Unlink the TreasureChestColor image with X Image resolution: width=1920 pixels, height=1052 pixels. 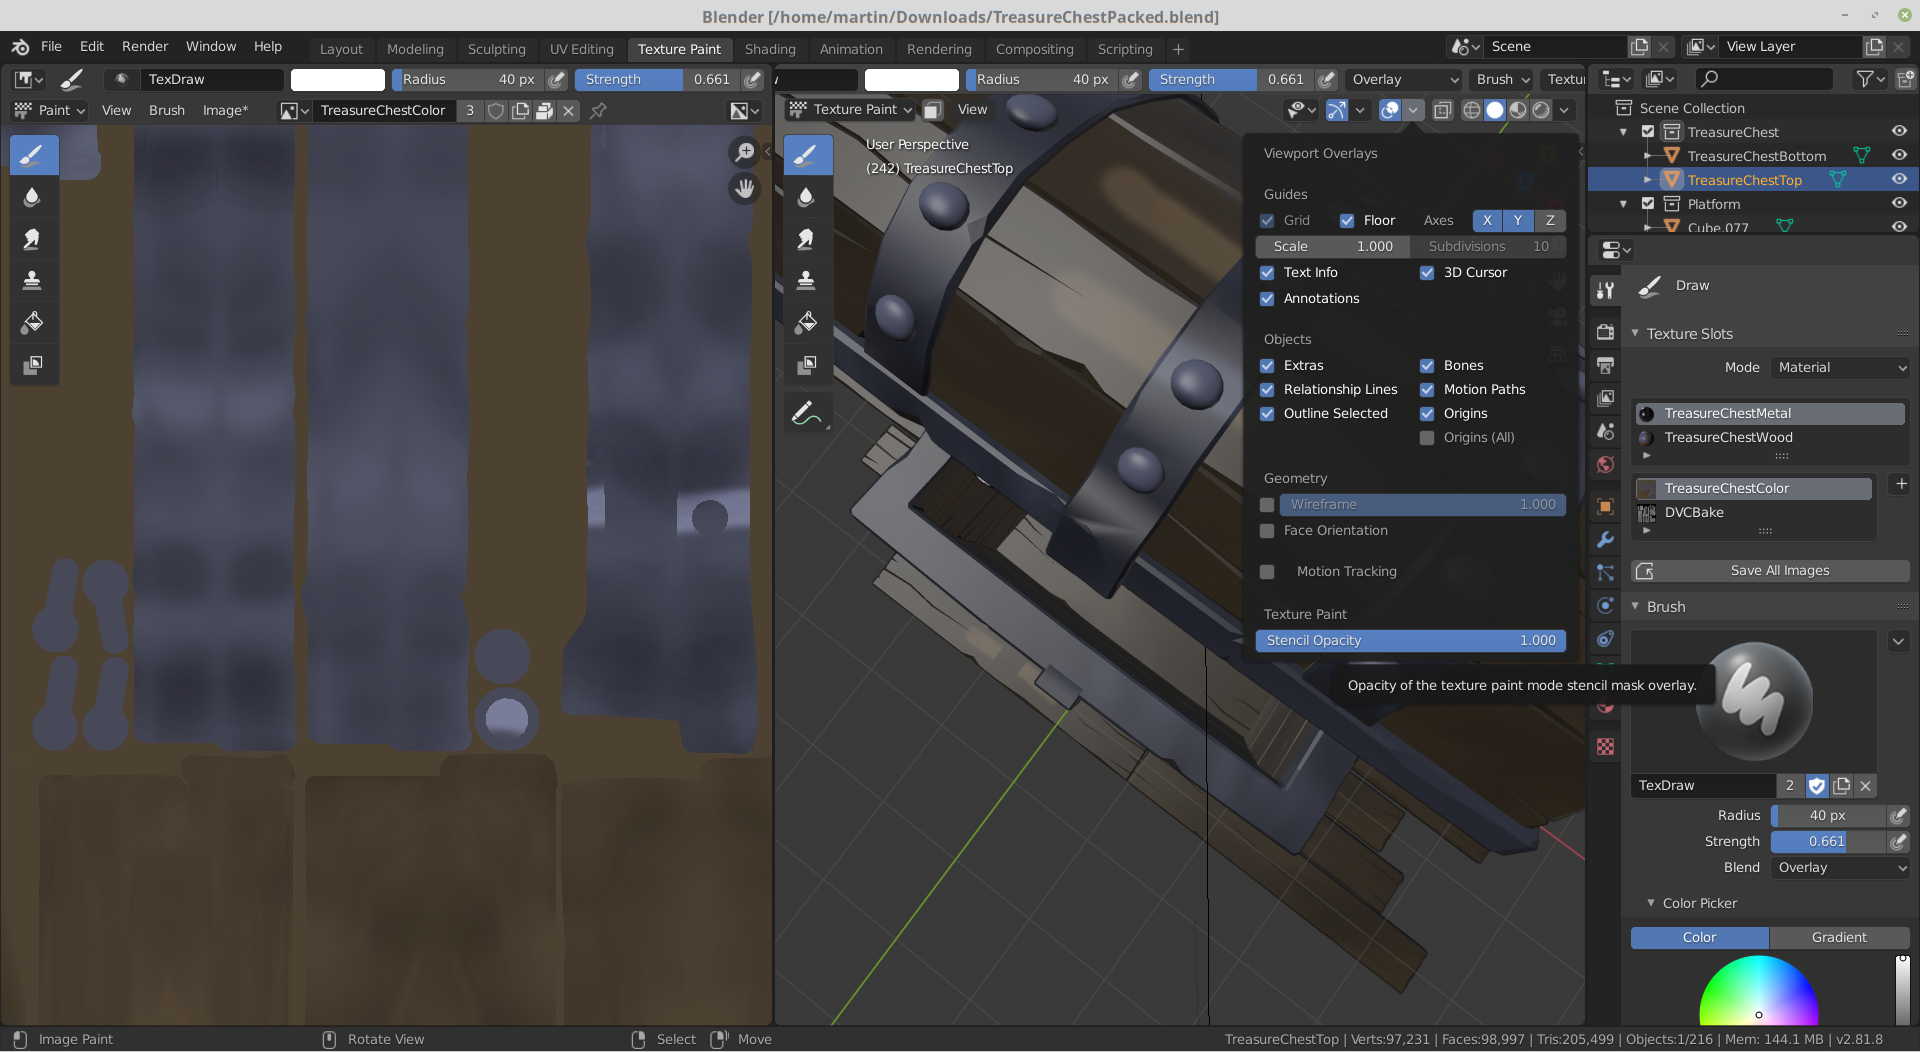[568, 111]
